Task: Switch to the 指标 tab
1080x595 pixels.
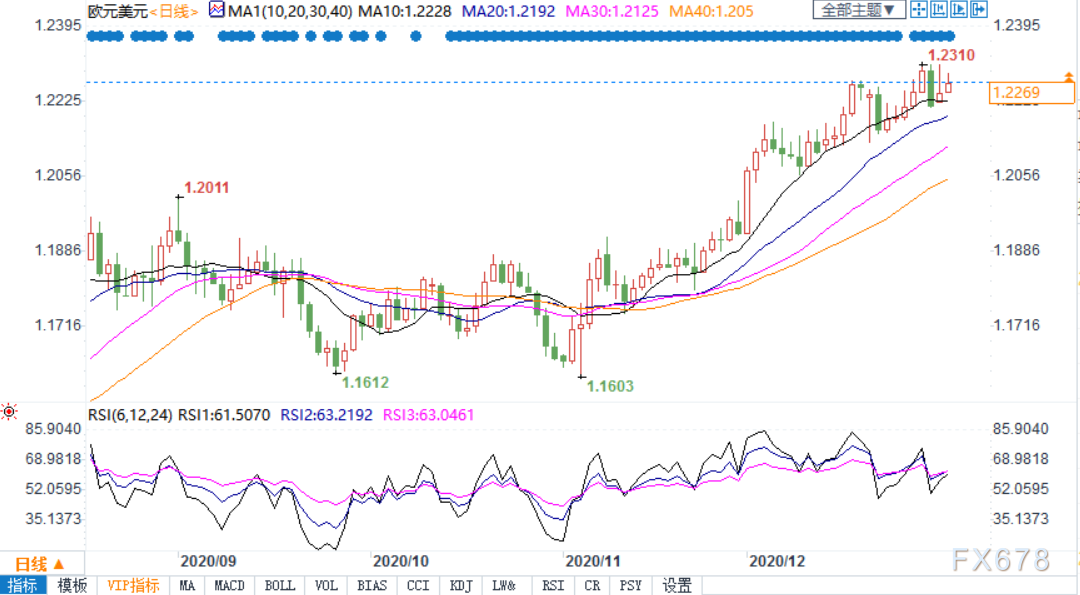Action: point(23,585)
